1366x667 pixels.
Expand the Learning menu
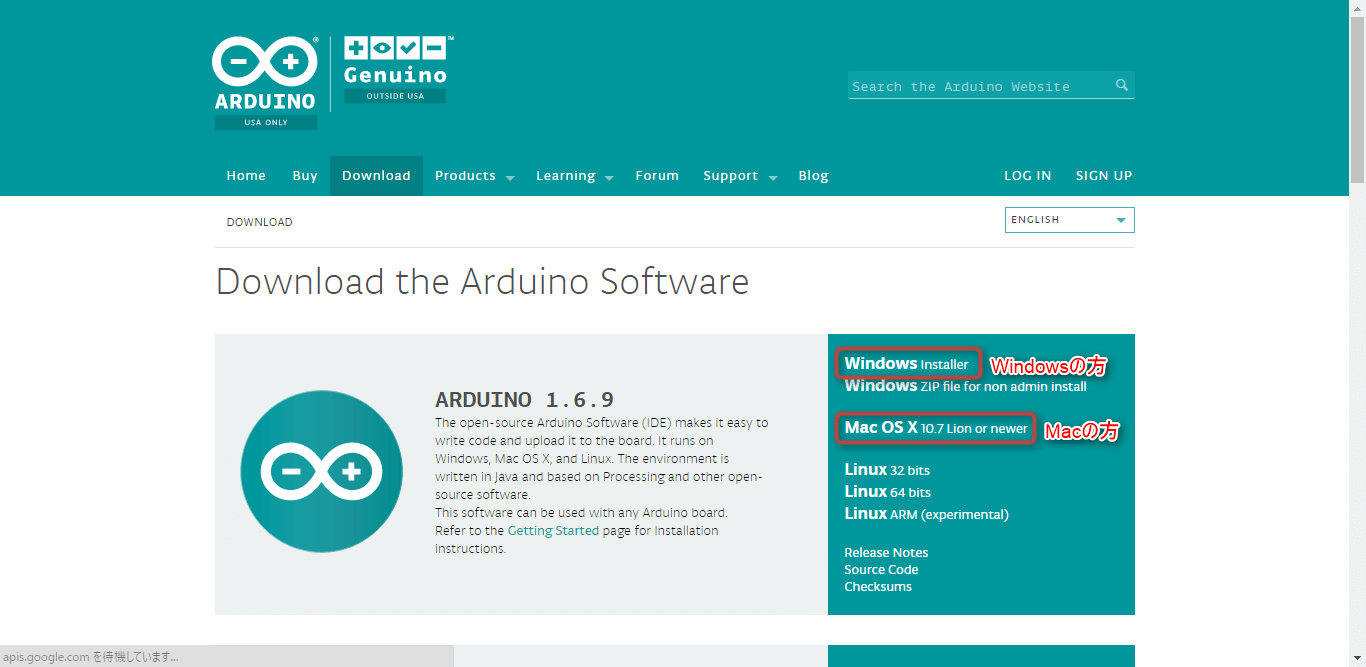coord(574,176)
